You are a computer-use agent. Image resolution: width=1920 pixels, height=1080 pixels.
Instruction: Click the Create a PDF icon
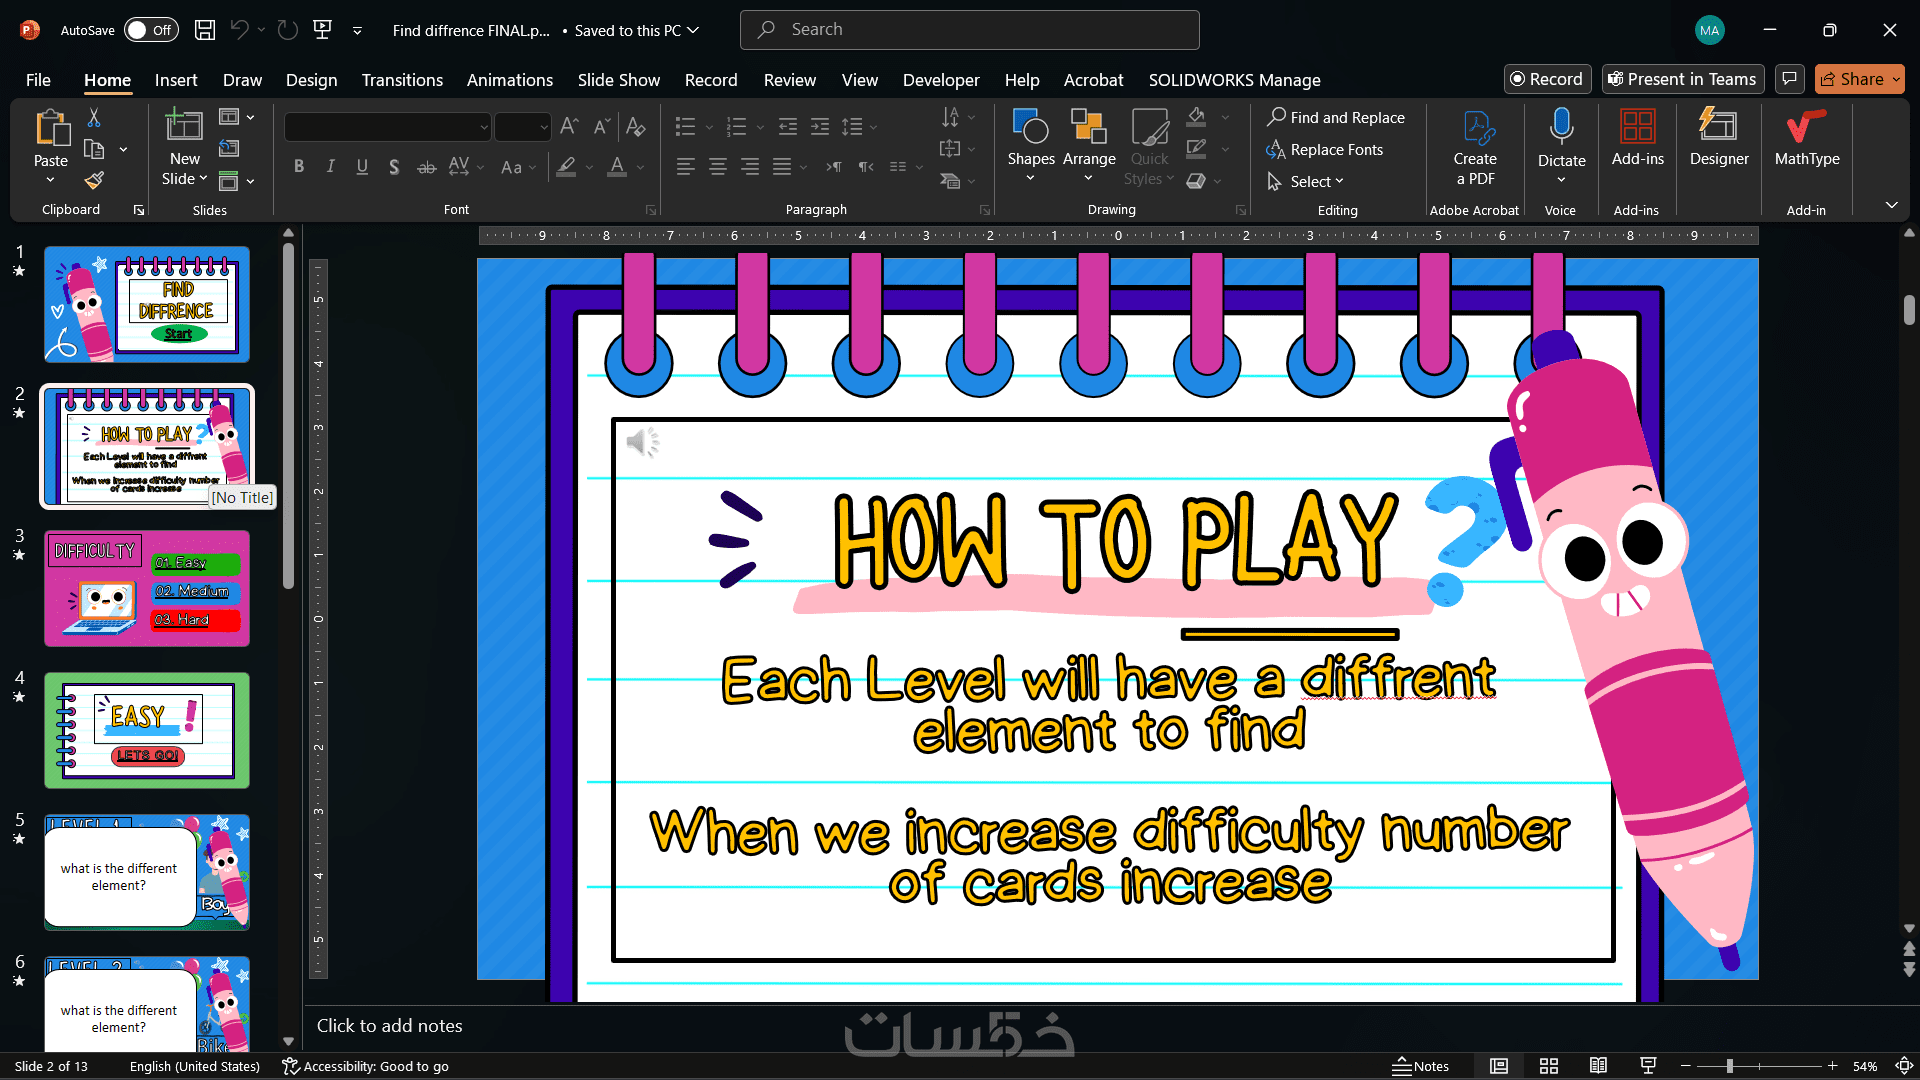click(x=1475, y=128)
